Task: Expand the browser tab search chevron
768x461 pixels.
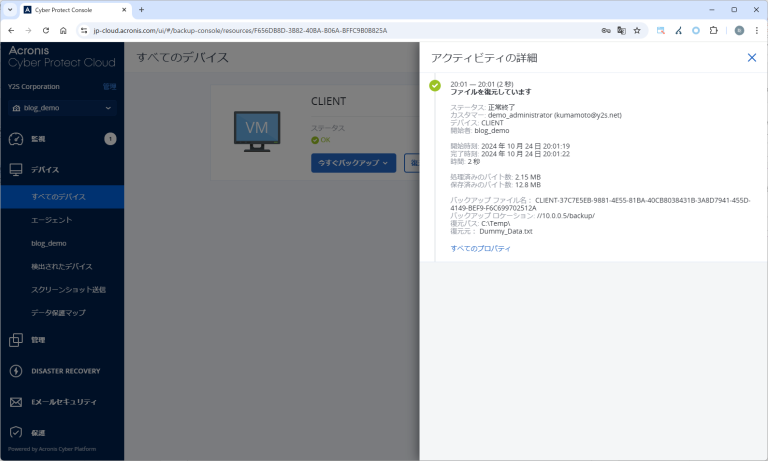Action: pyautogui.click(x=12, y=9)
